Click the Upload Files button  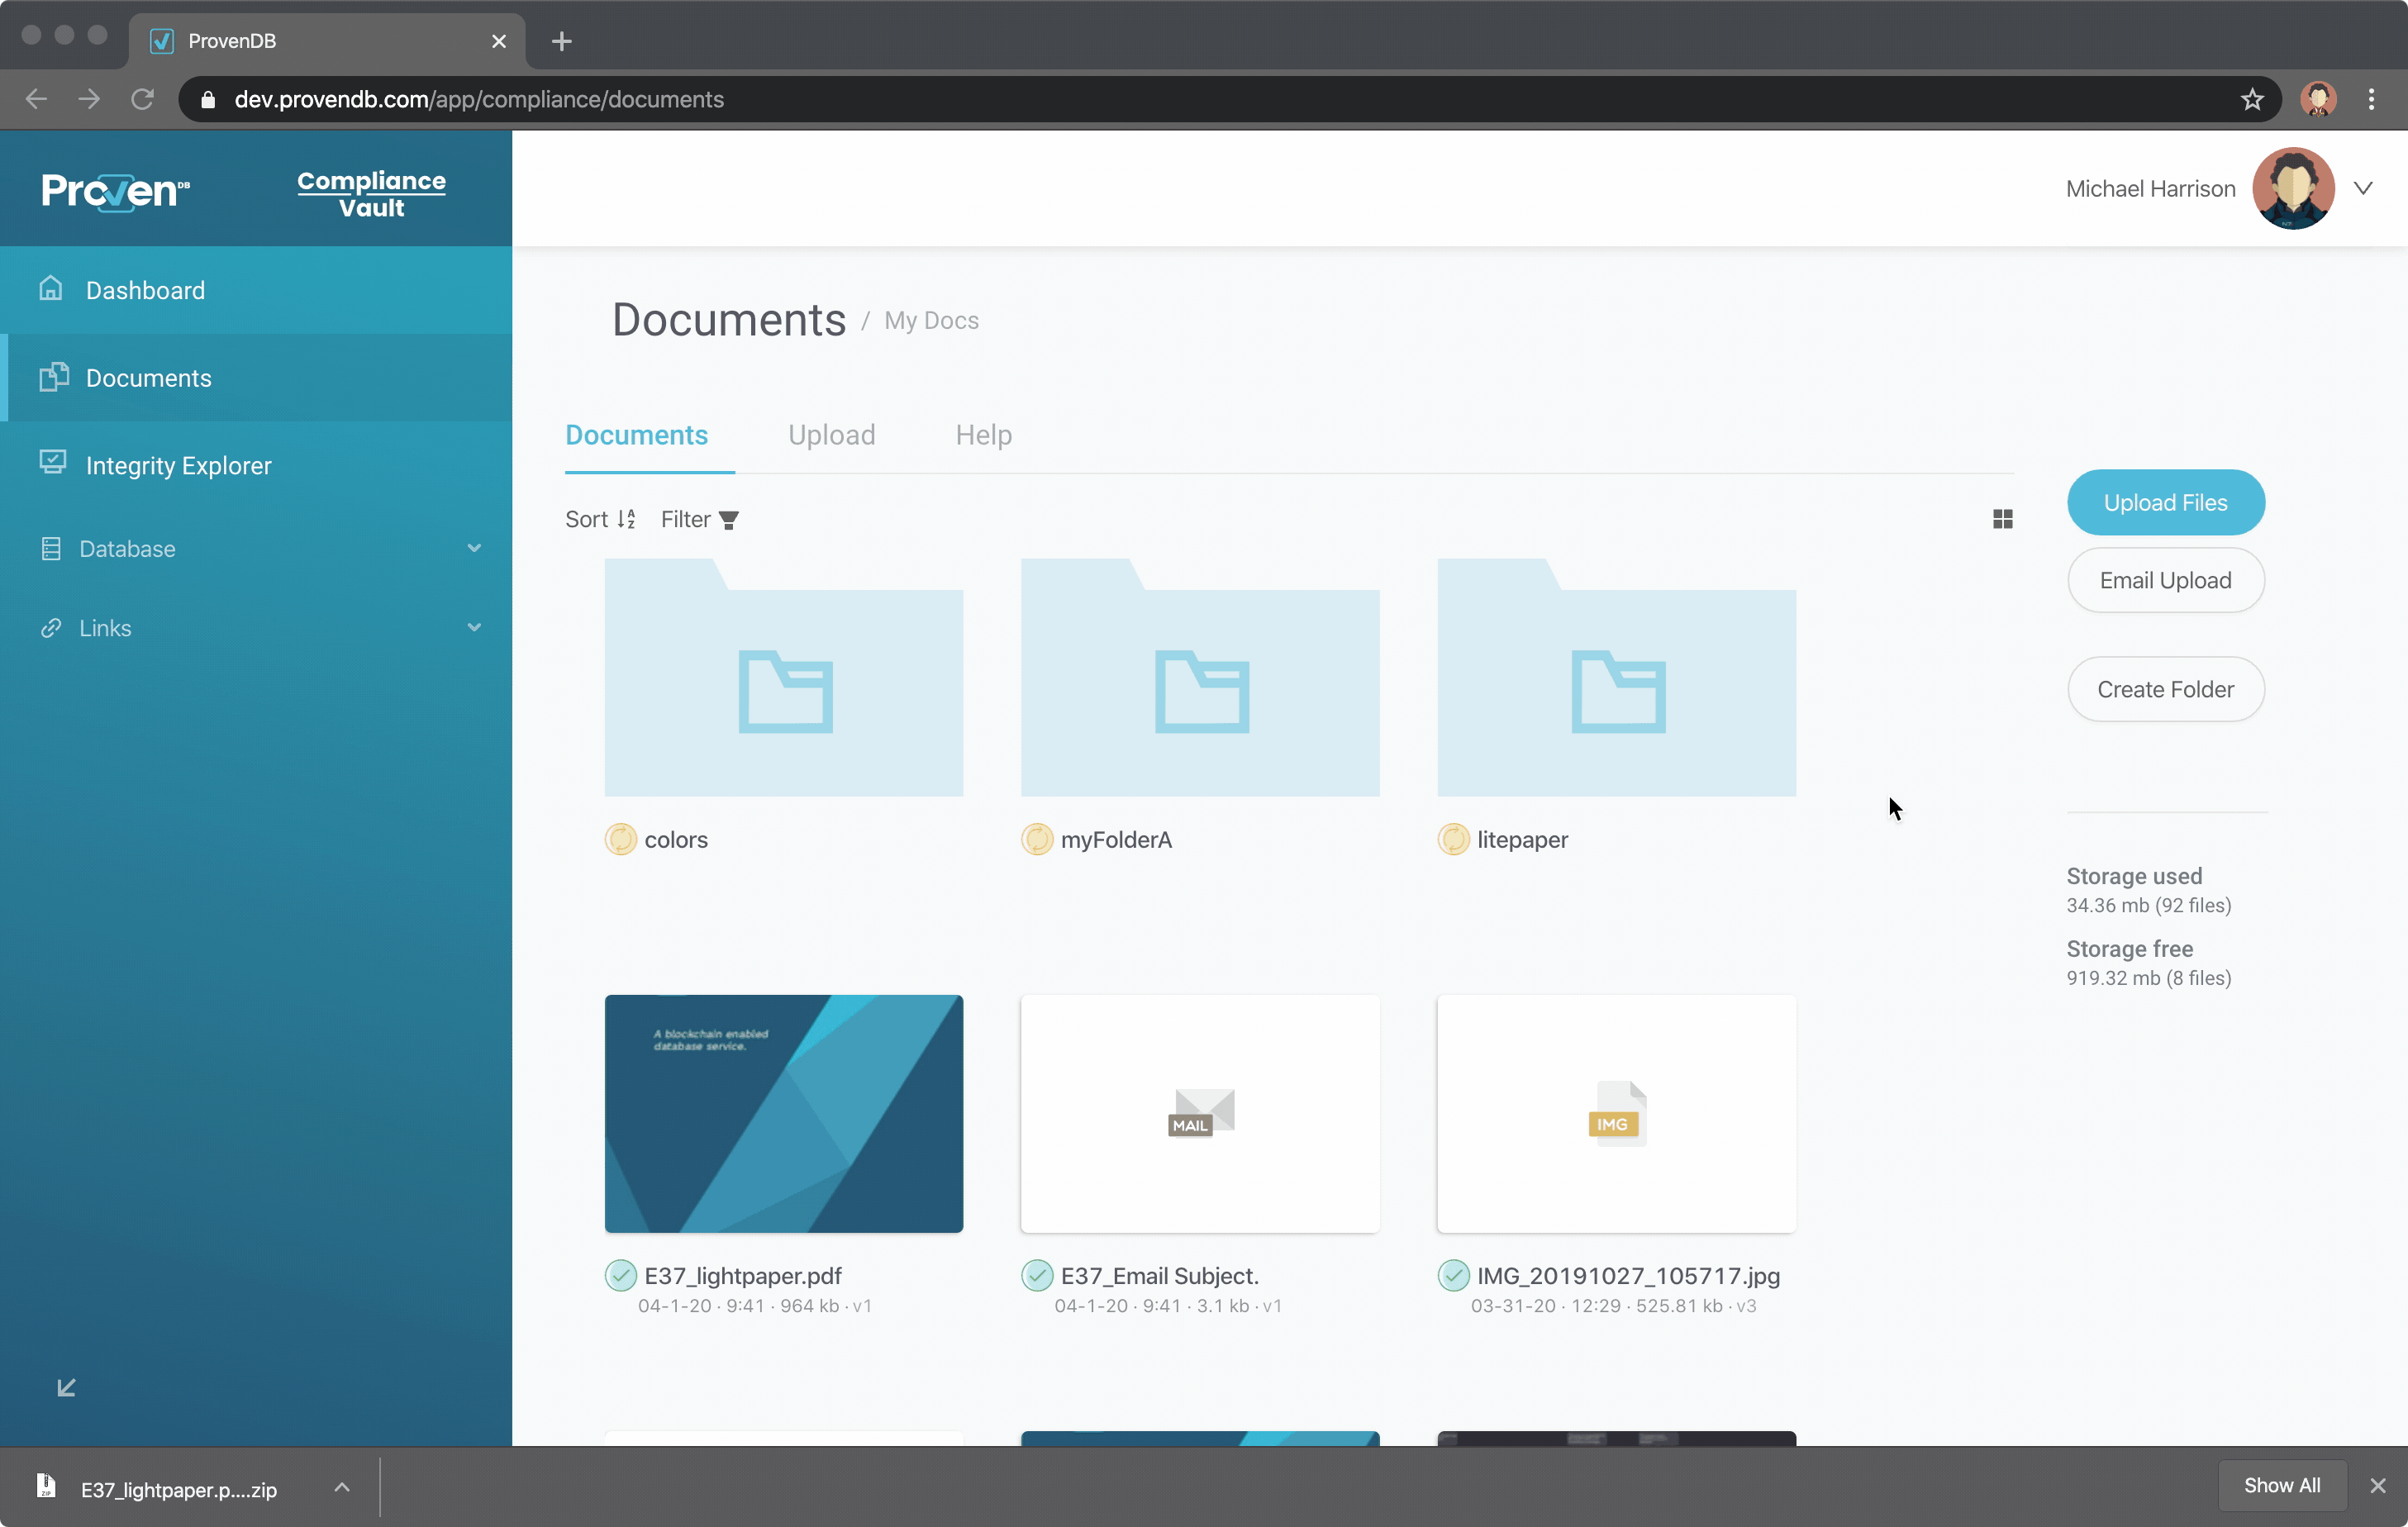2165,502
